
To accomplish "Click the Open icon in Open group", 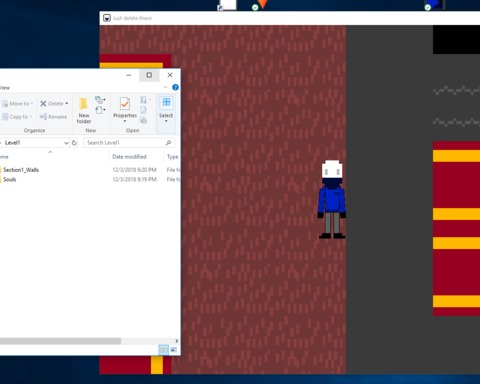I will click(x=144, y=100).
